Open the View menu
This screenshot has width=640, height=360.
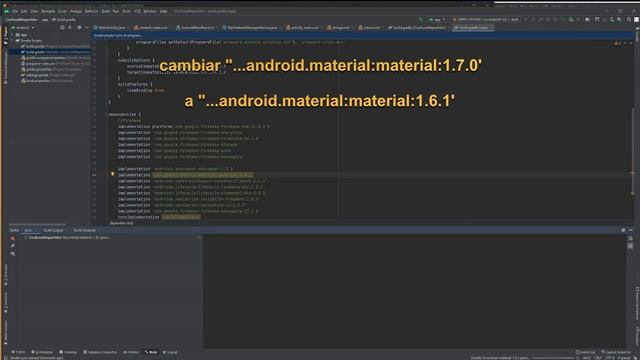34,11
